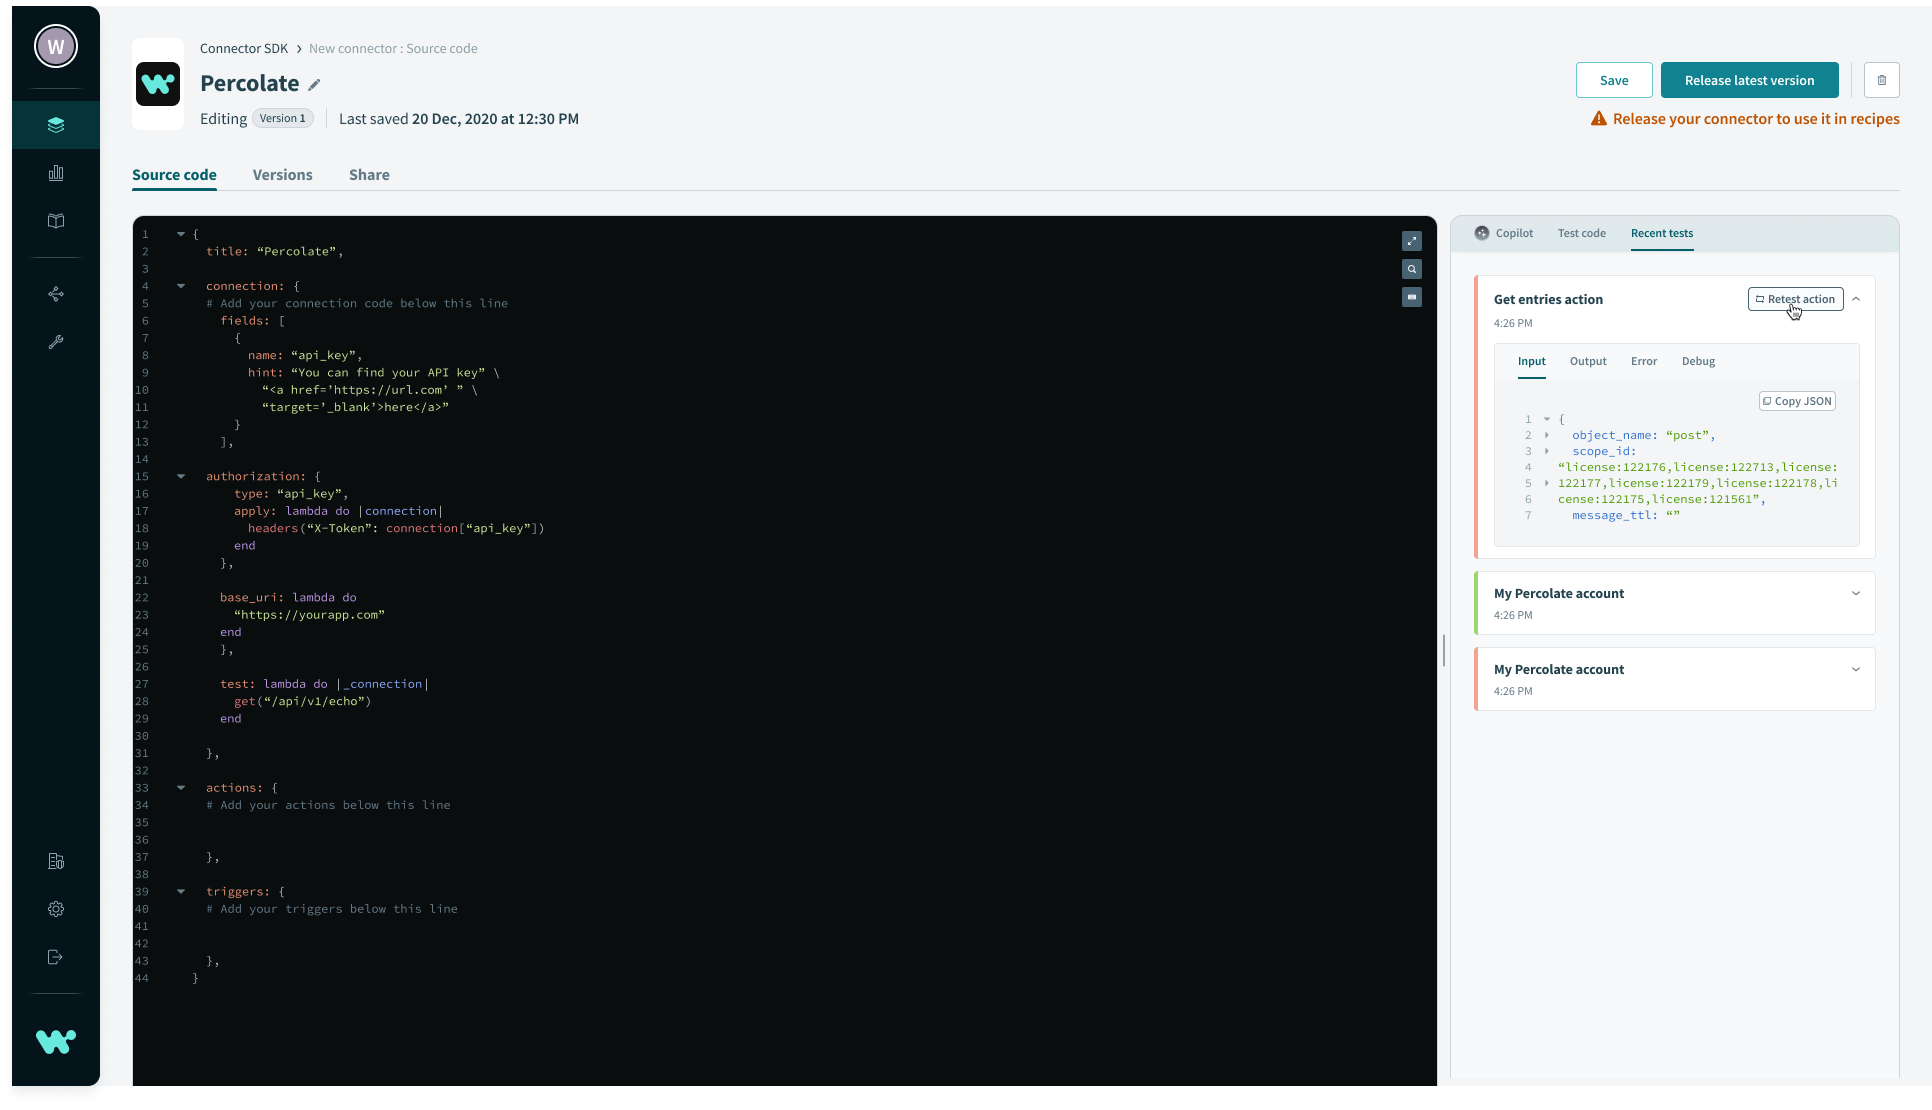Screen dimensions: 1932x1110
Task: Show the Error tab of test result
Action: click(x=1644, y=361)
